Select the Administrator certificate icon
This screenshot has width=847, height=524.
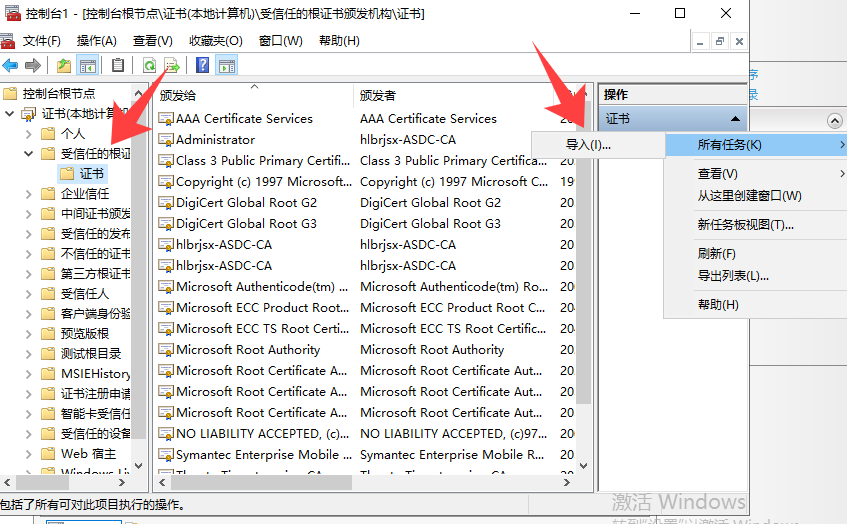pos(166,140)
